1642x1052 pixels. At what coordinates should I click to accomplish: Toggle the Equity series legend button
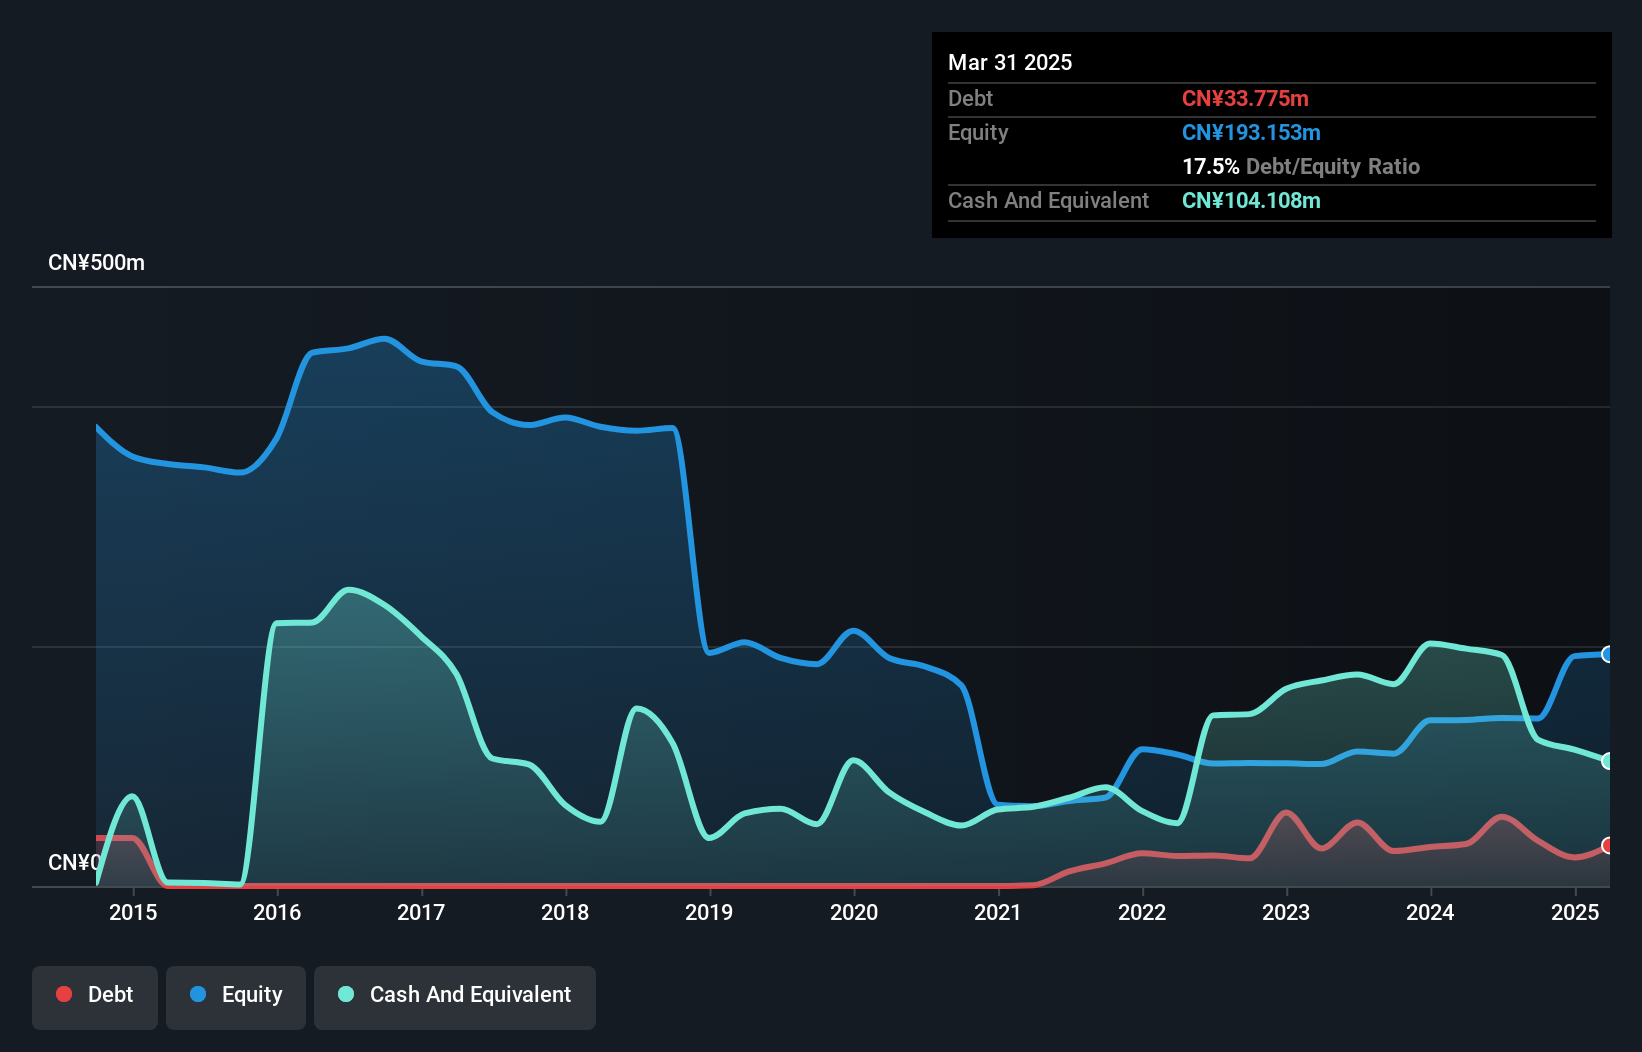coord(236,997)
